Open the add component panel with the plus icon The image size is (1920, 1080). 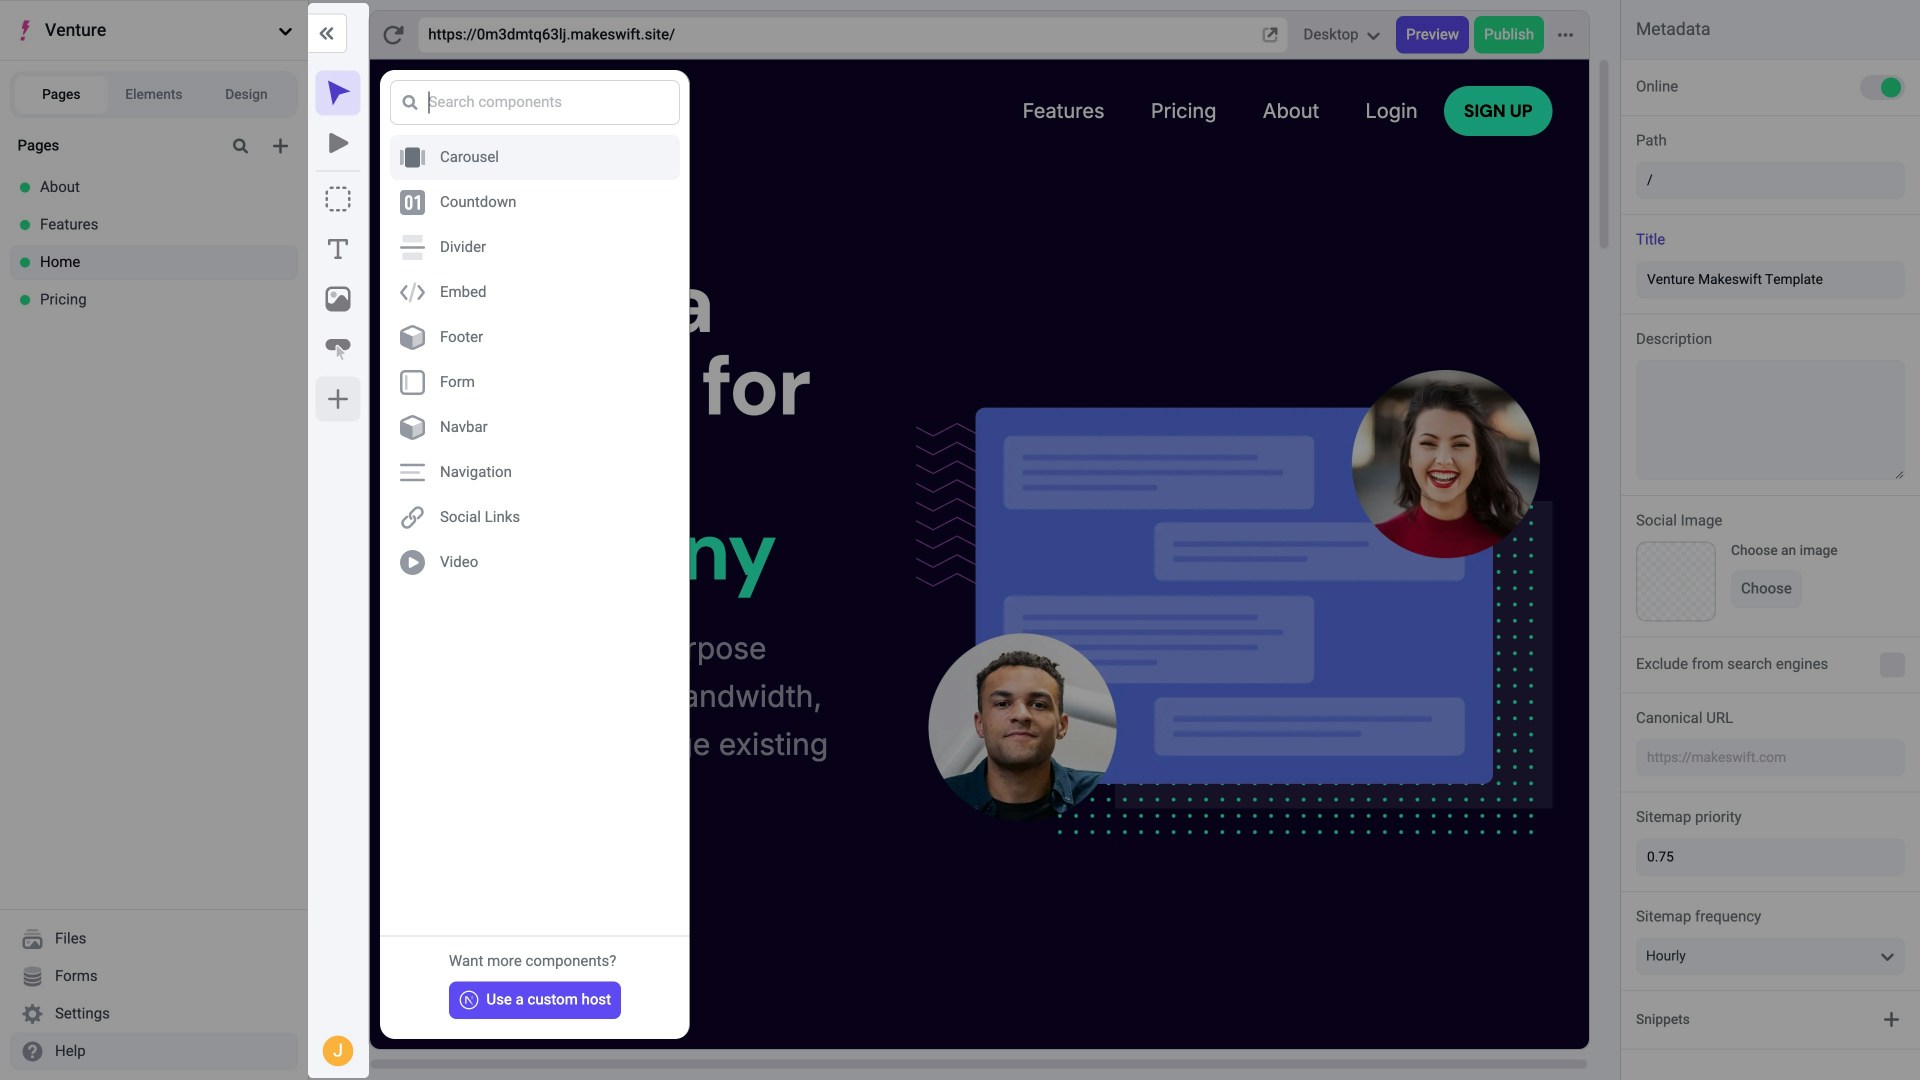coord(338,398)
